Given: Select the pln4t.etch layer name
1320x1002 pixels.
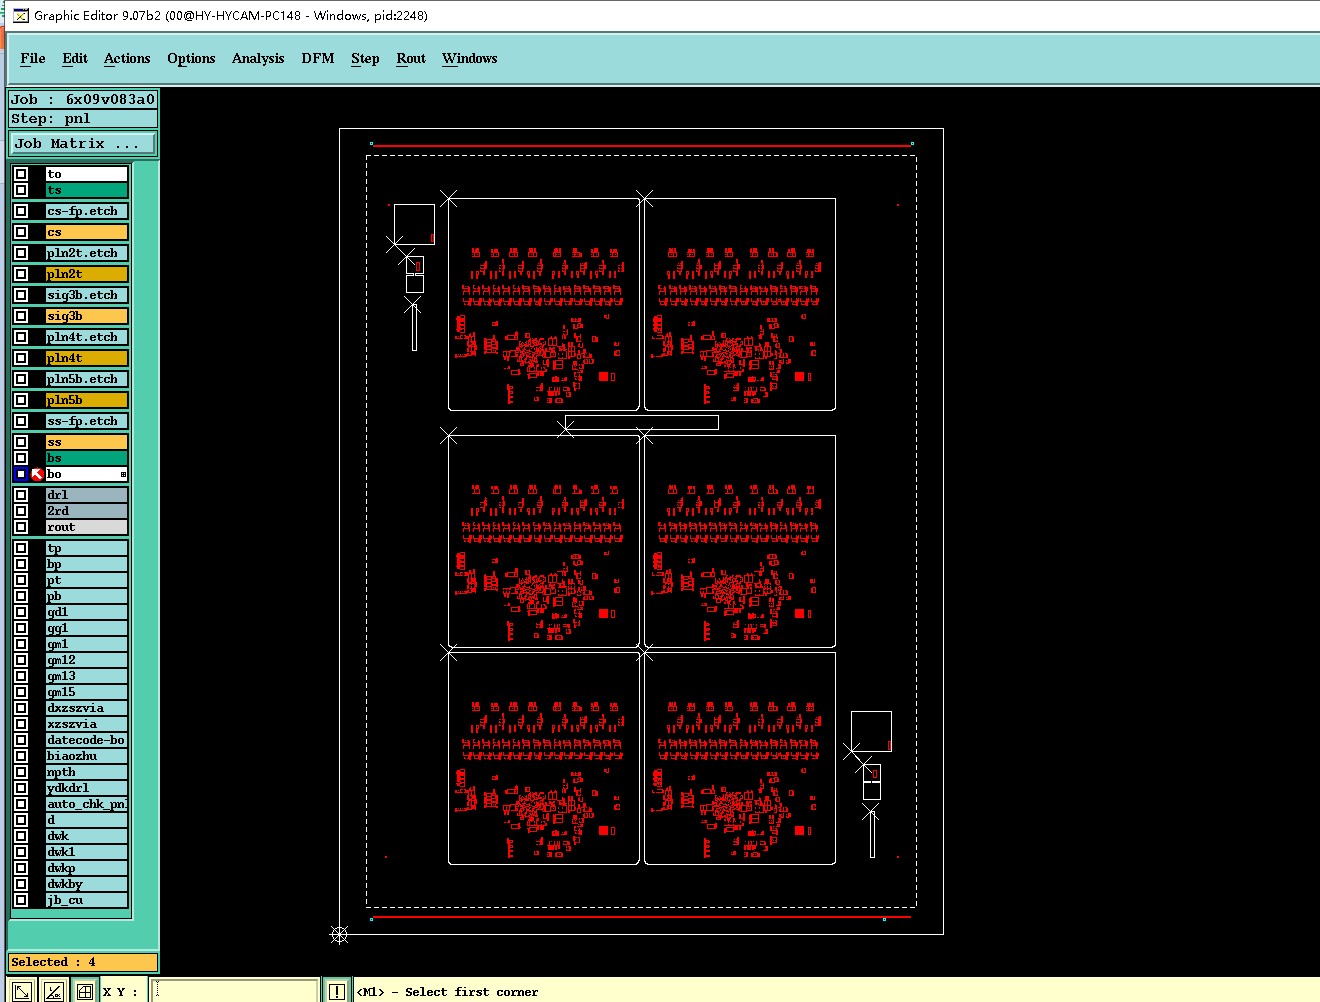Looking at the screenshot, I should coord(87,337).
